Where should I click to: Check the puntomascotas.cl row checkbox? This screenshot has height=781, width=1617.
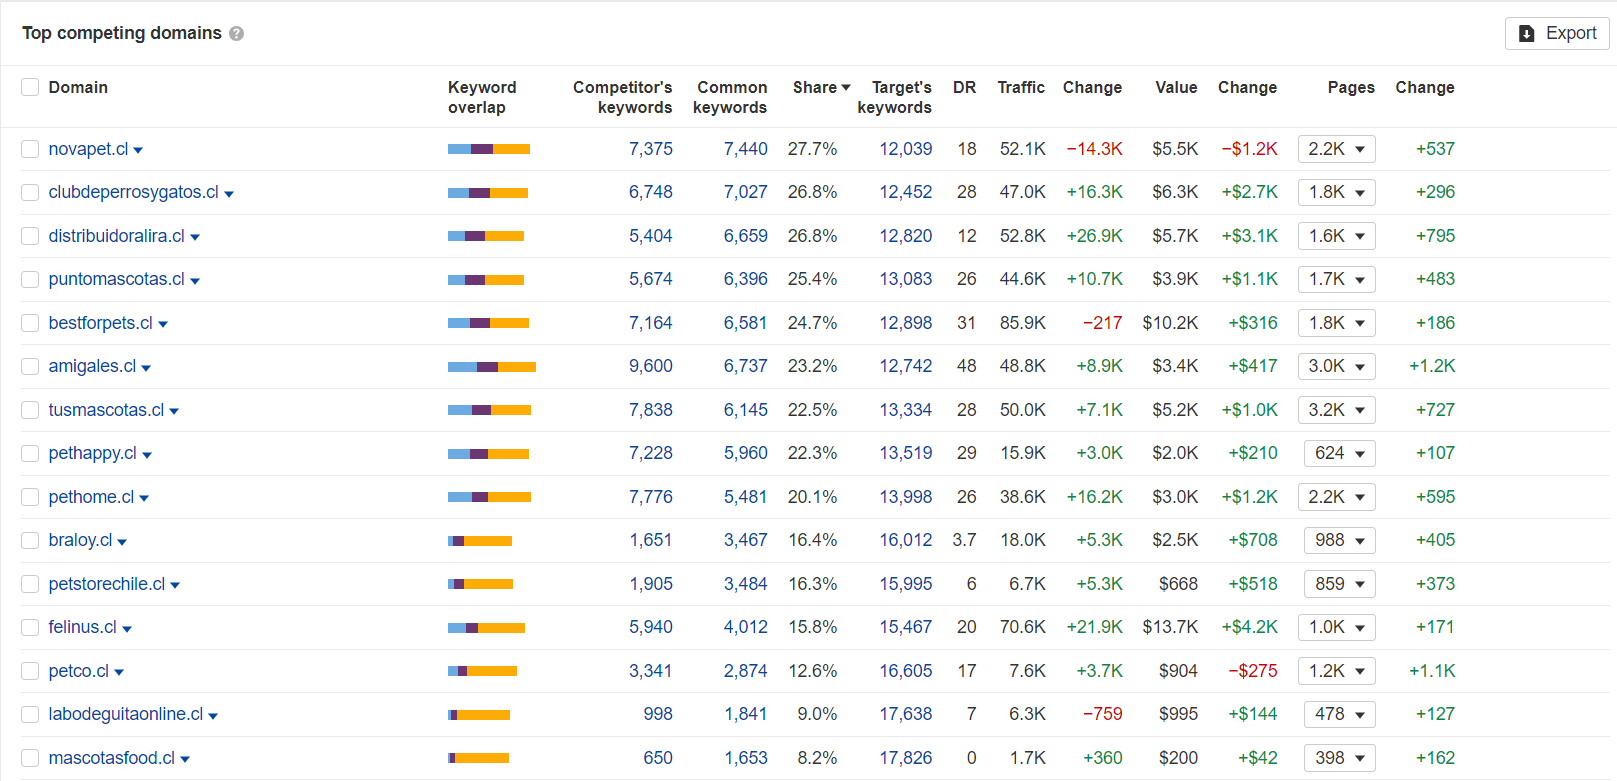pos(30,279)
